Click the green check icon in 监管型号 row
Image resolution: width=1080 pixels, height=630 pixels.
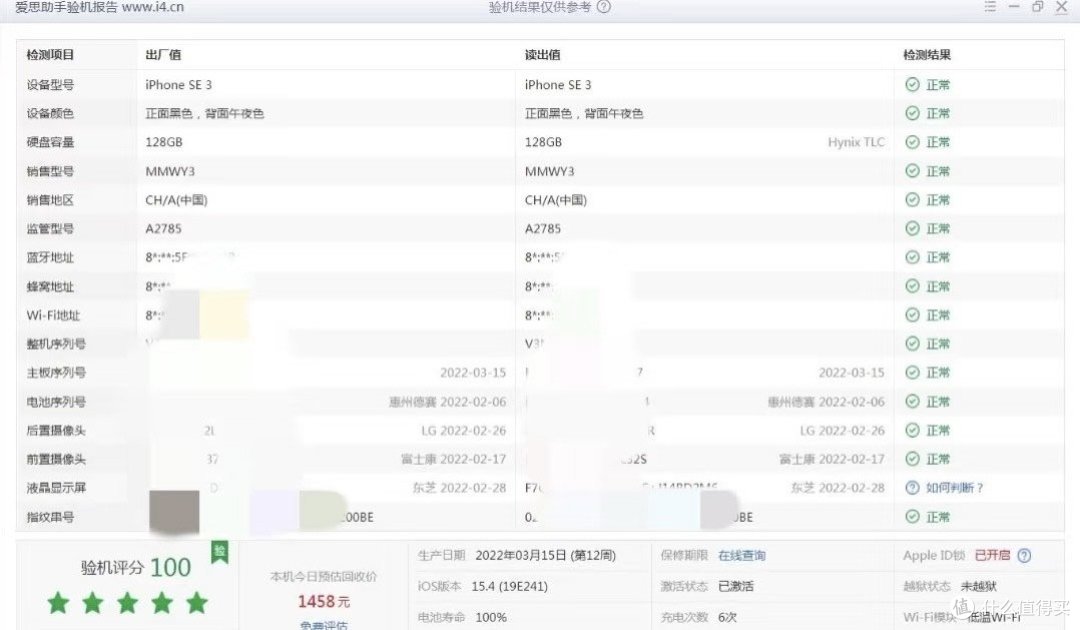point(912,229)
